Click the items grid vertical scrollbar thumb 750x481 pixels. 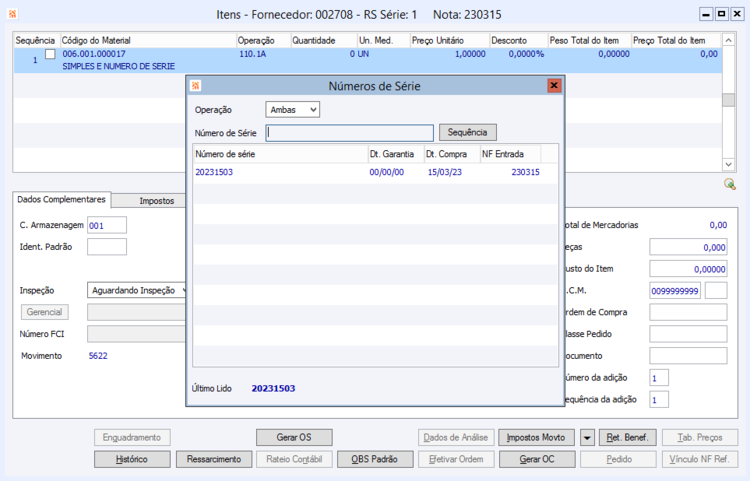[728, 99]
